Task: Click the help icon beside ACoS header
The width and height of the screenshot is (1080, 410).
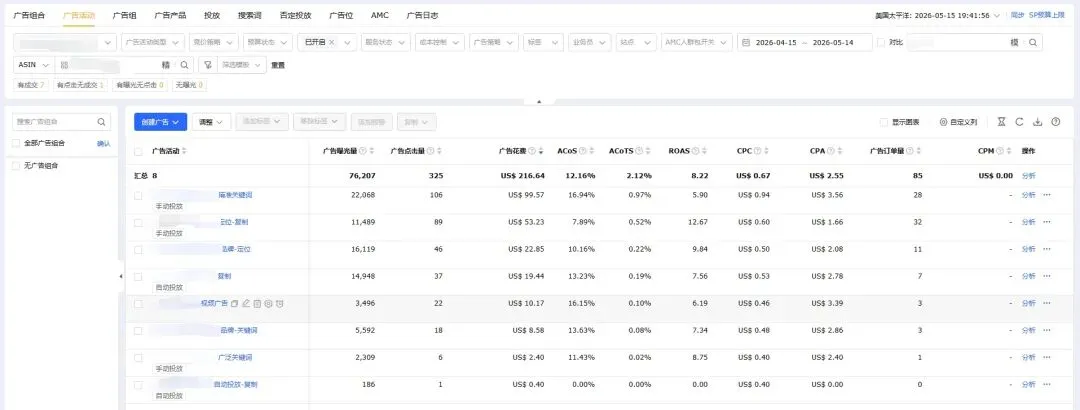Action: pyautogui.click(x=582, y=151)
